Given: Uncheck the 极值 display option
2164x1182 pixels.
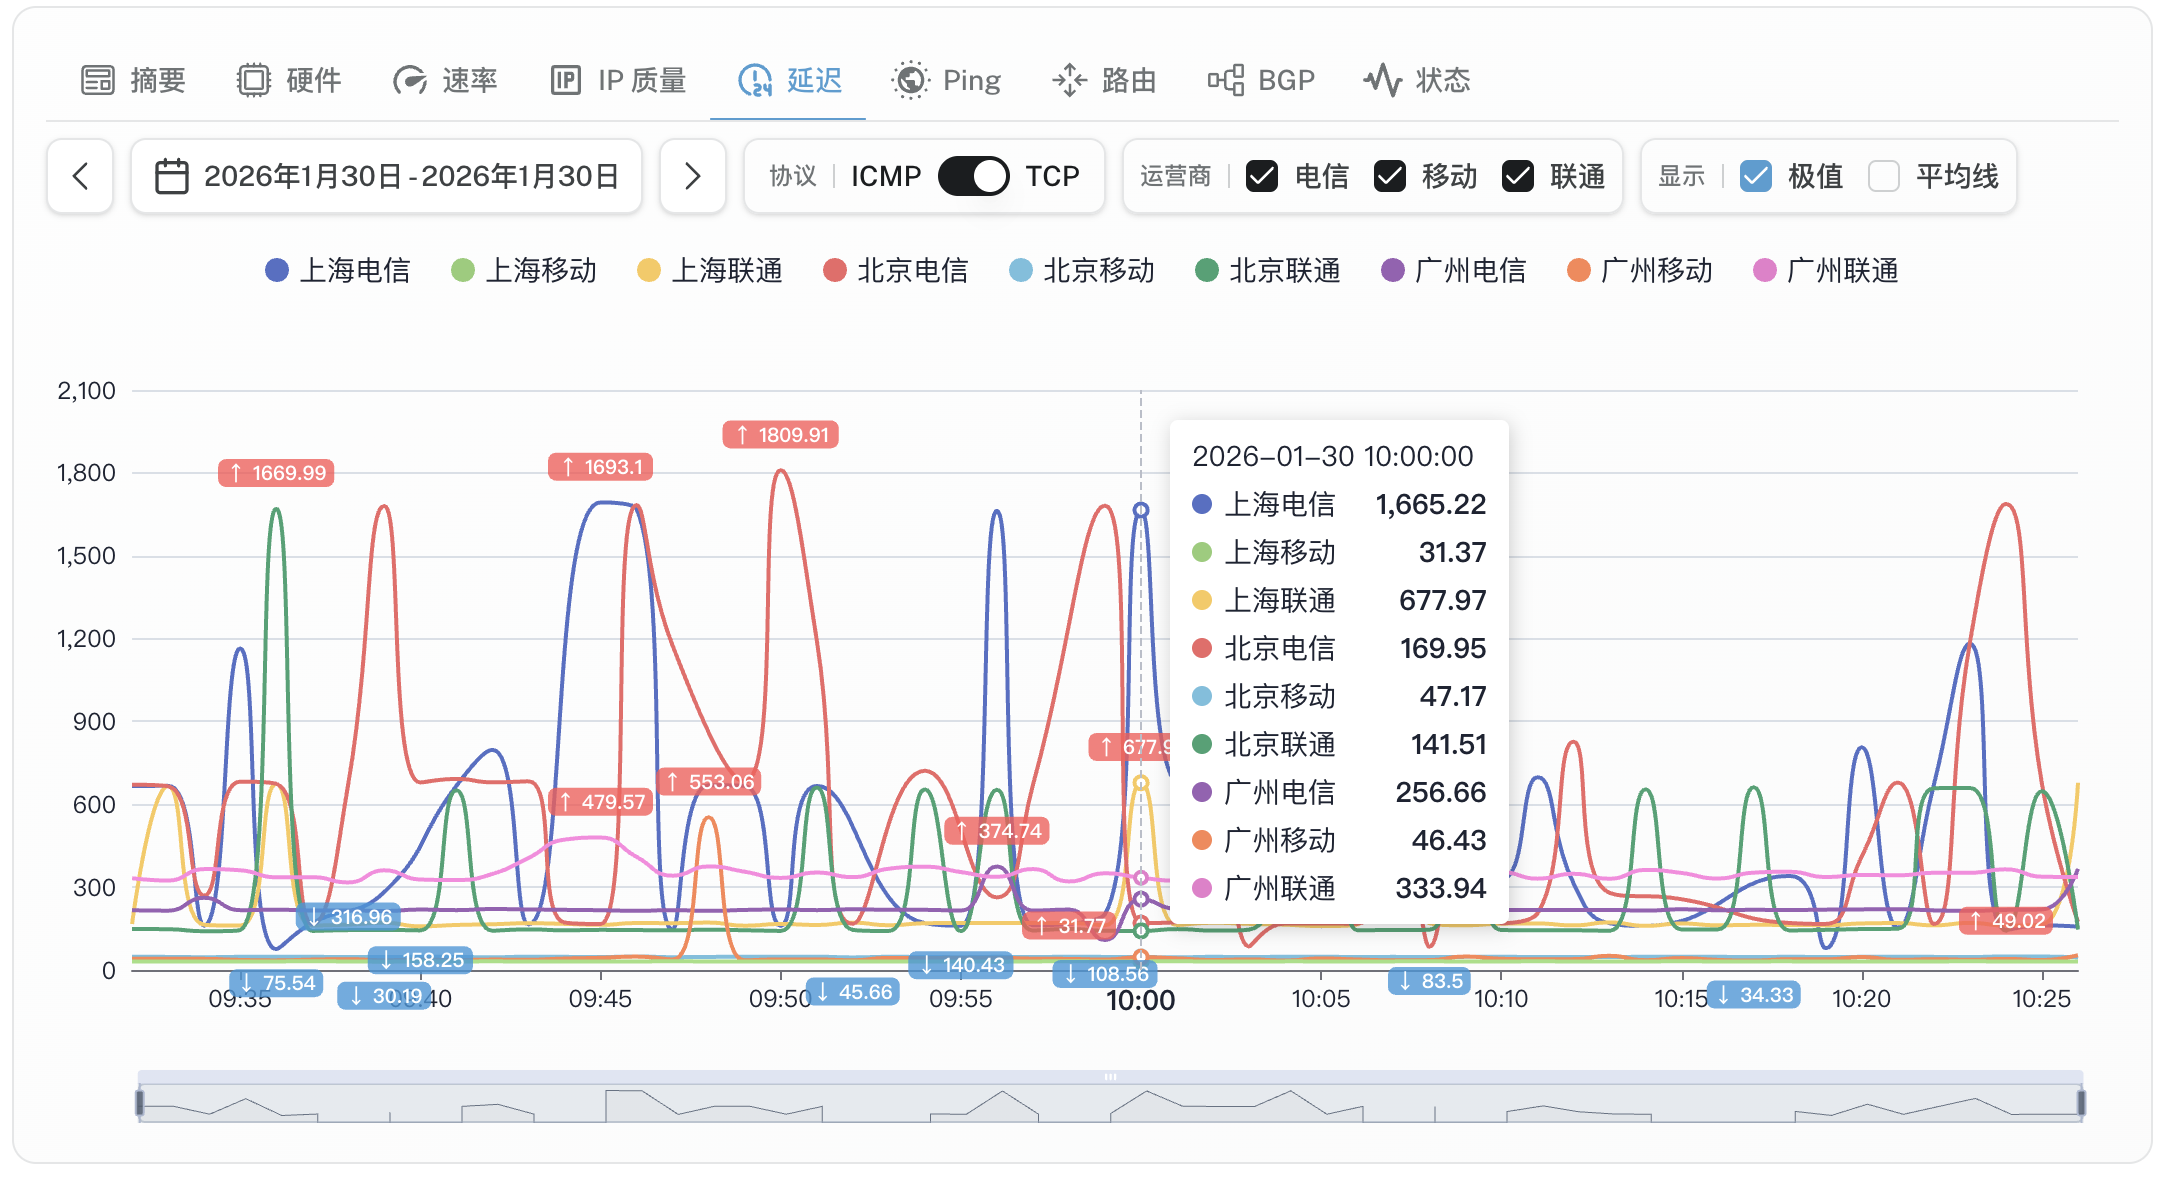Looking at the screenshot, I should [x=1756, y=176].
